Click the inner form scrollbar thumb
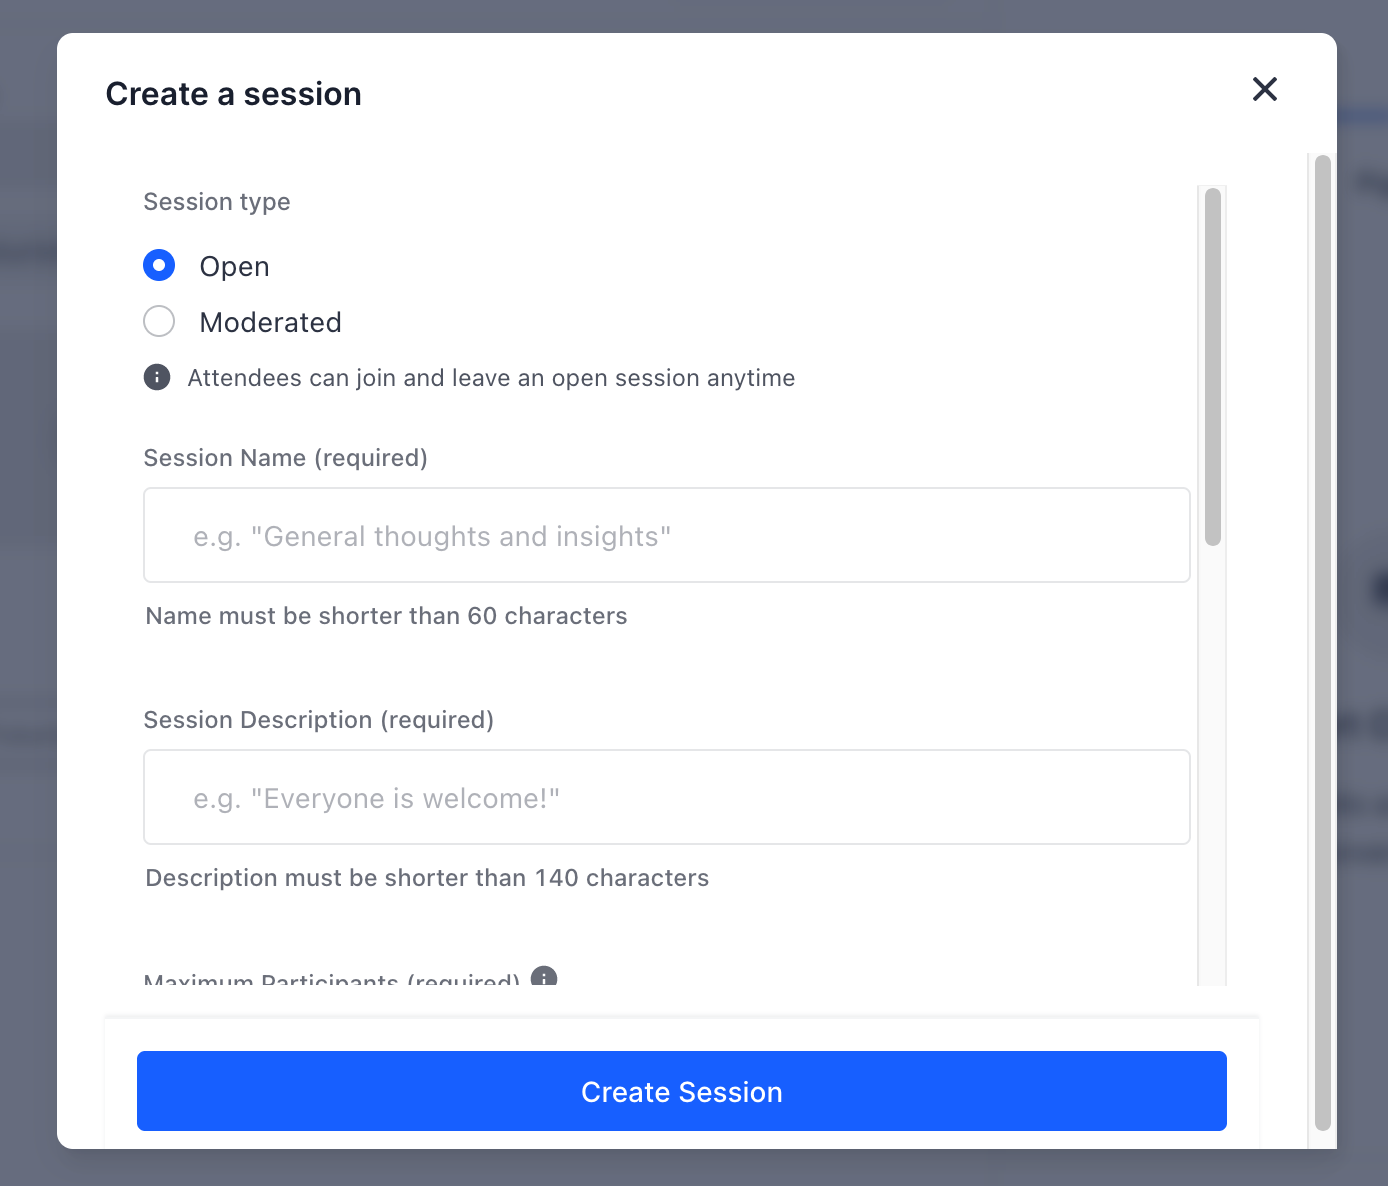This screenshot has width=1388, height=1186. coord(1213,367)
